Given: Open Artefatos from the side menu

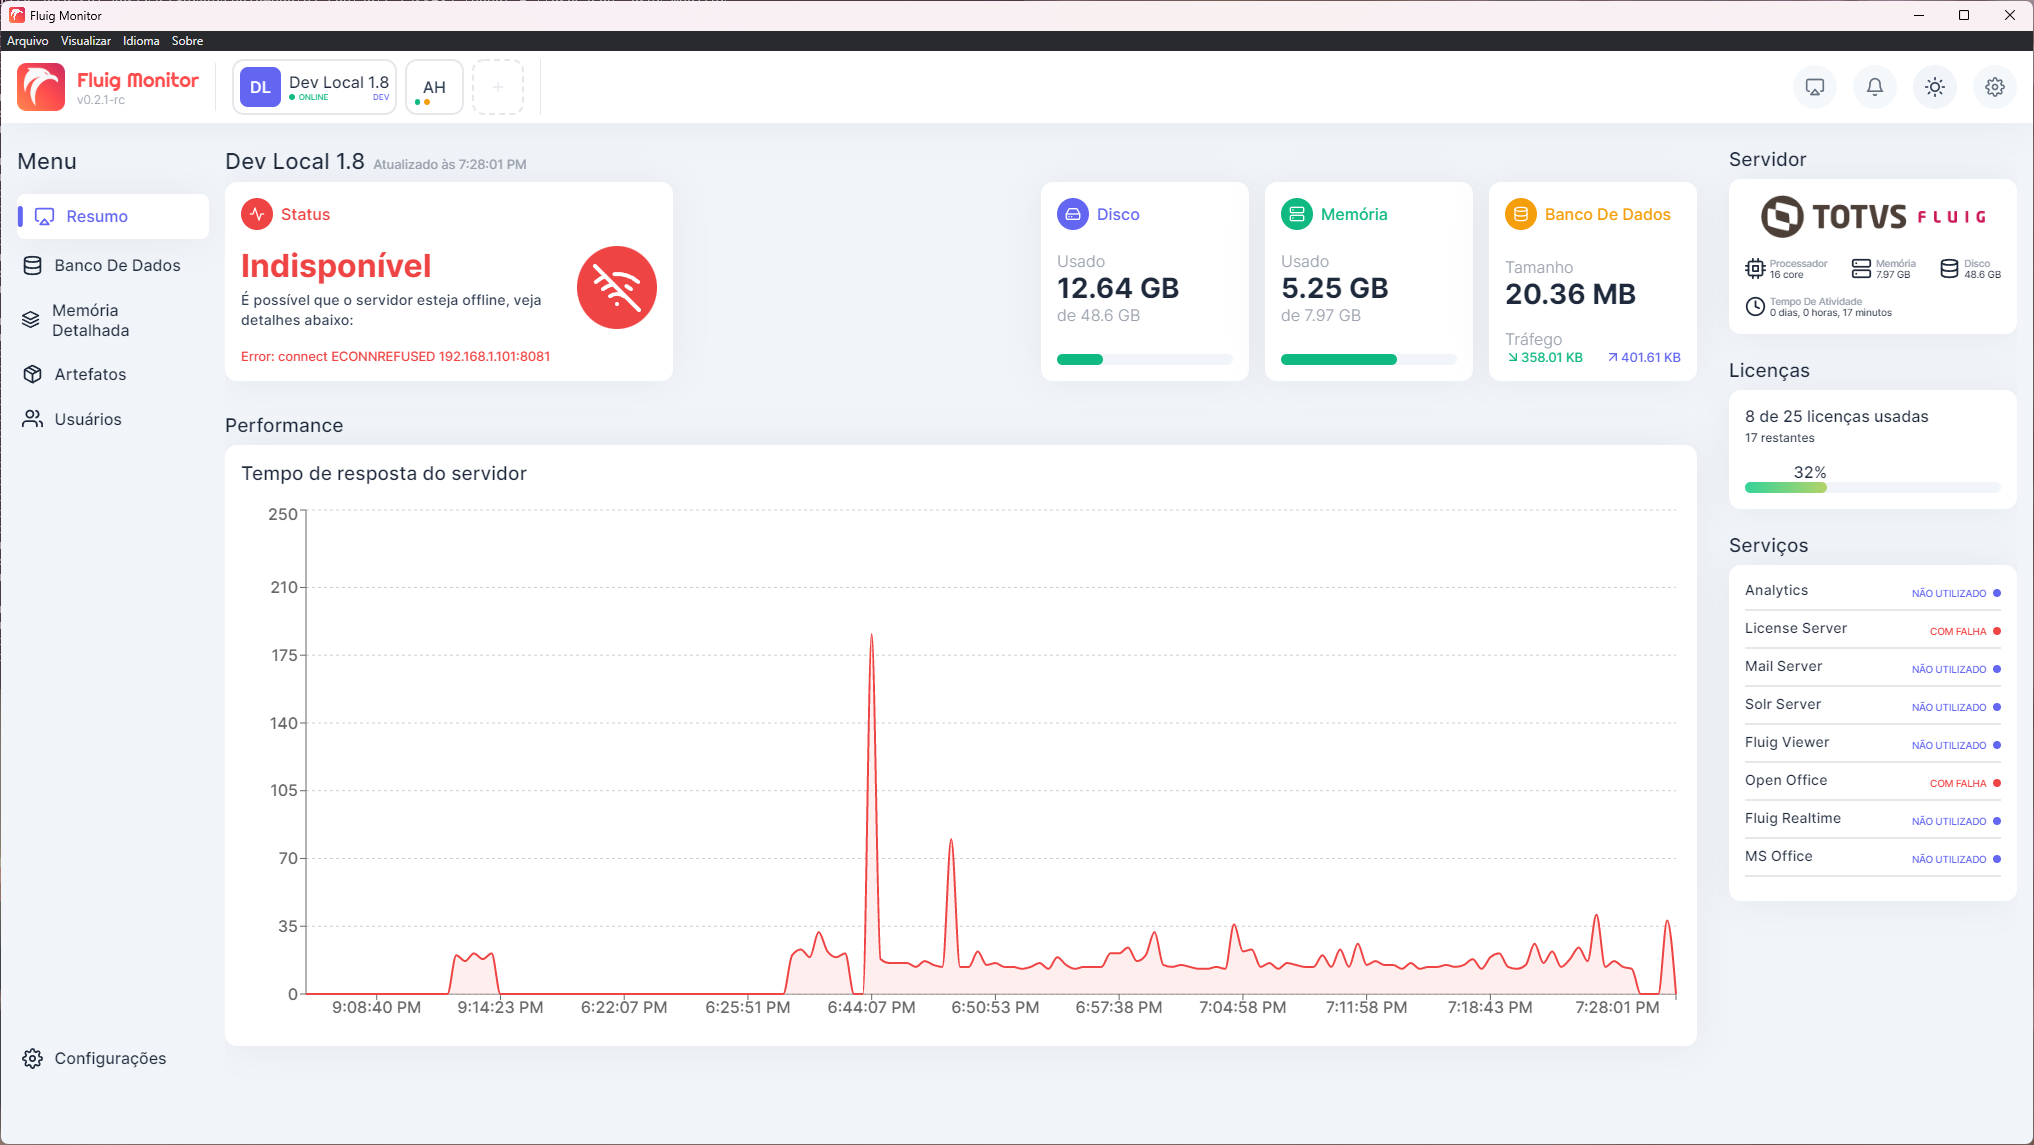Looking at the screenshot, I should 90,374.
